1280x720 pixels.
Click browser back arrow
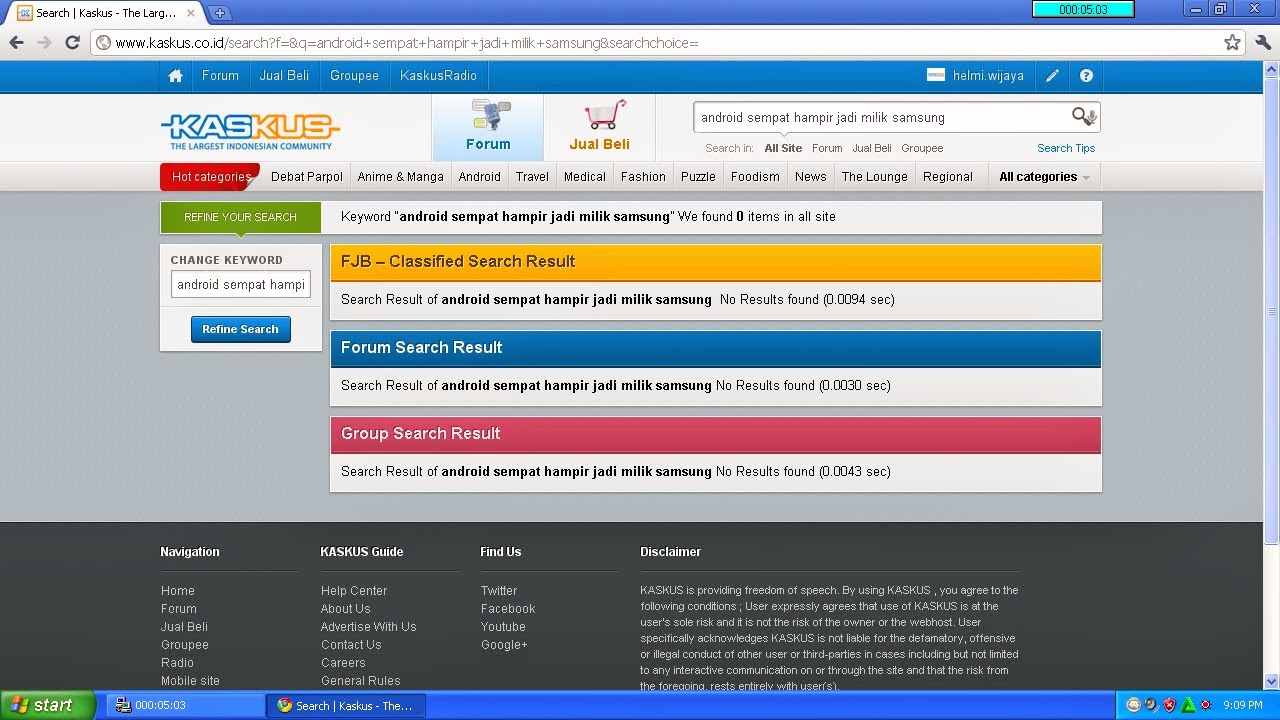coord(16,43)
